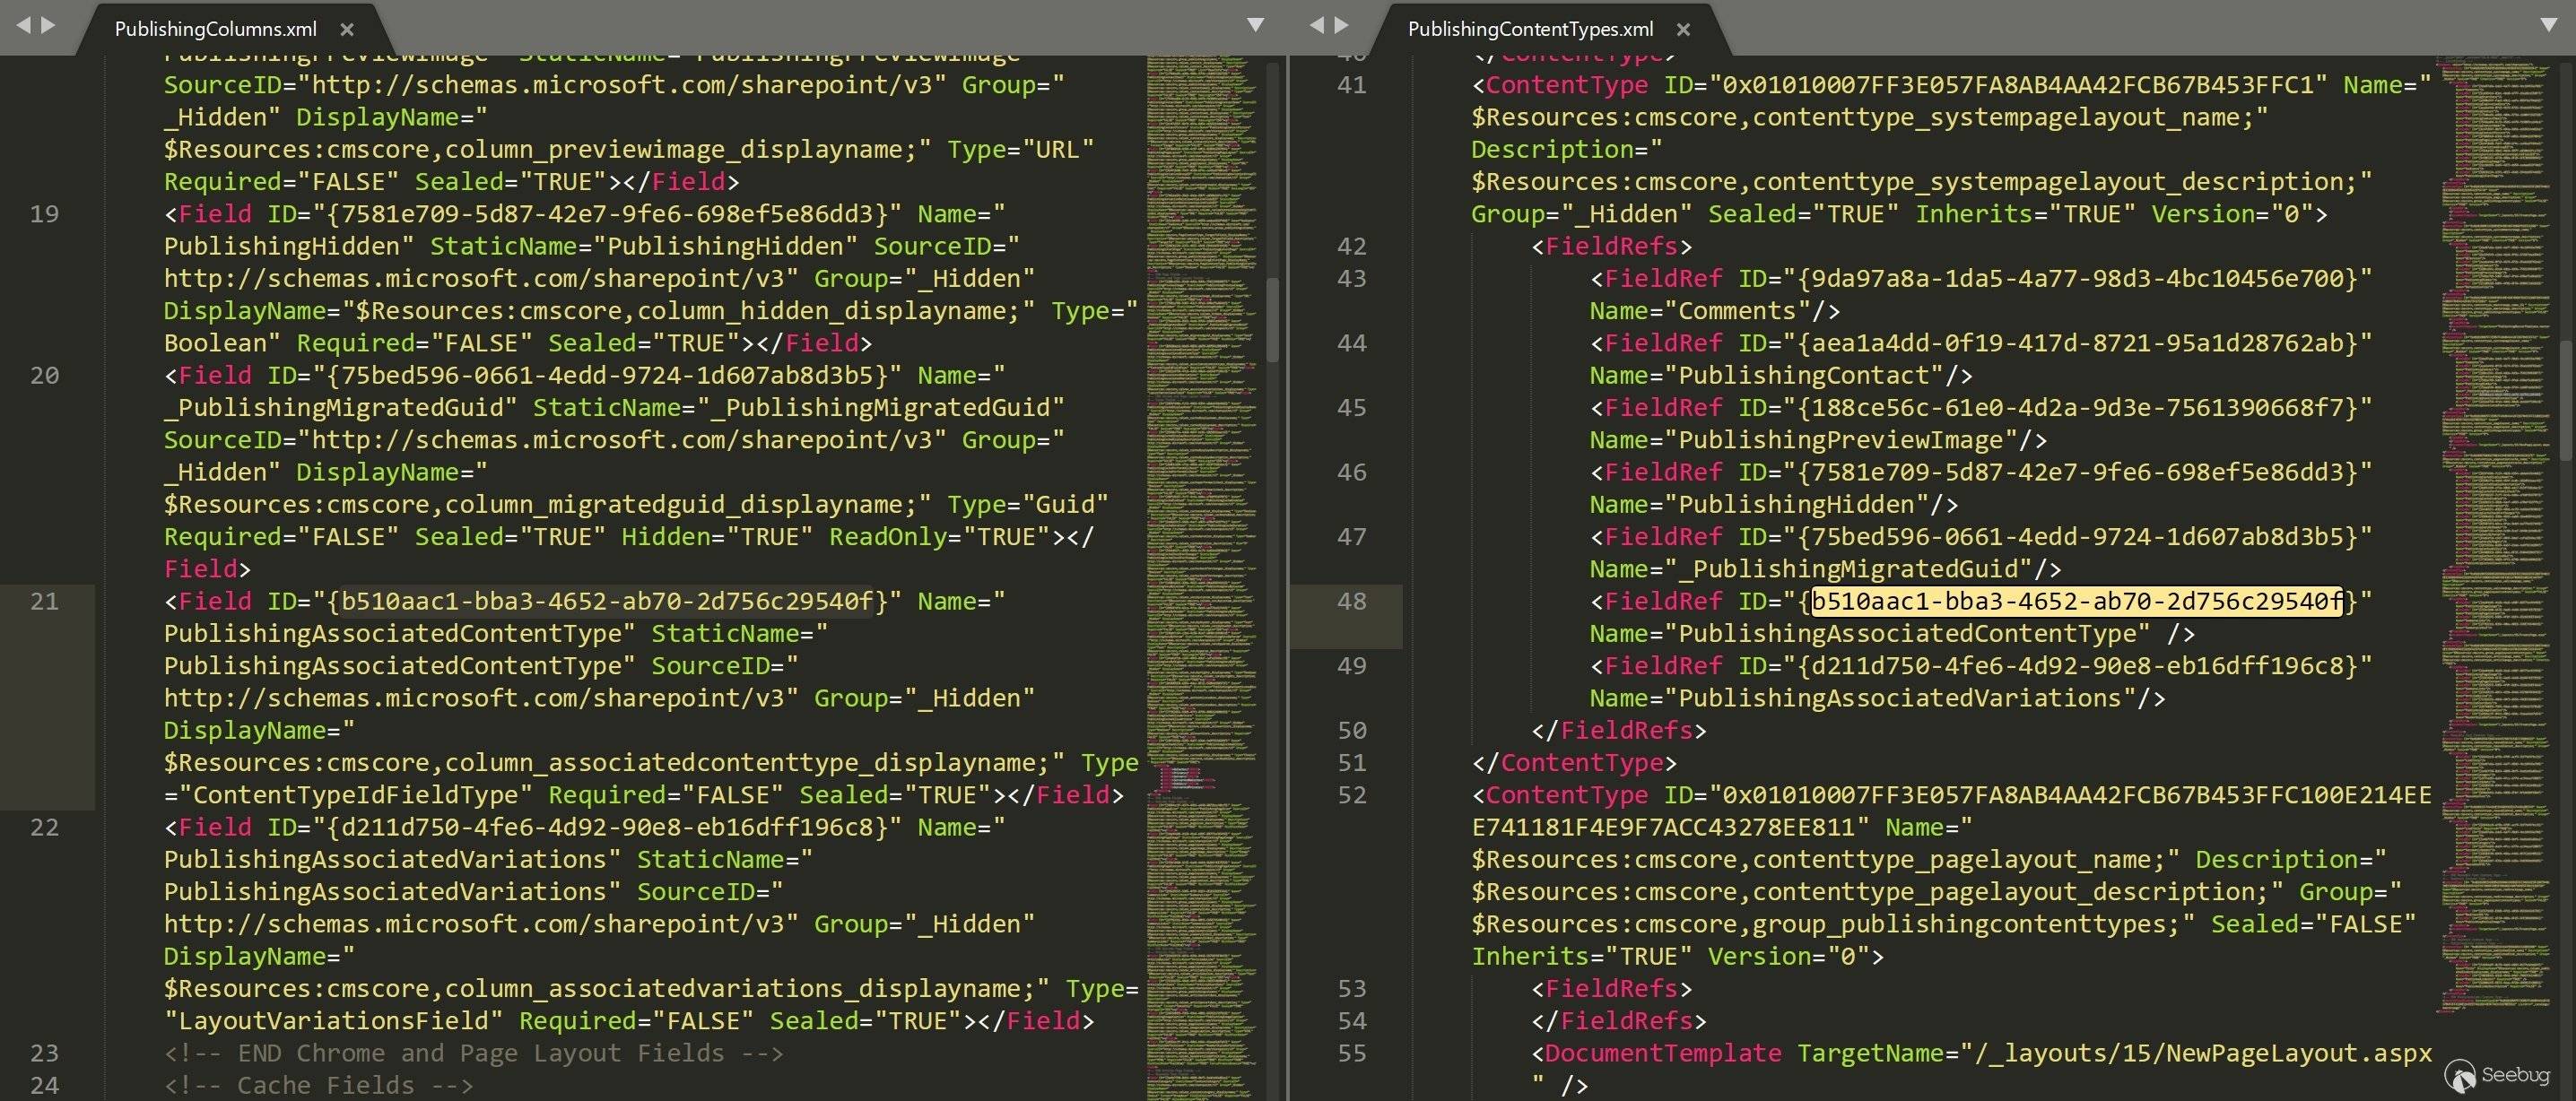Screen dimensions: 2576x1101
Task: Open left pane tab list dropdown
Action: 1255,25
